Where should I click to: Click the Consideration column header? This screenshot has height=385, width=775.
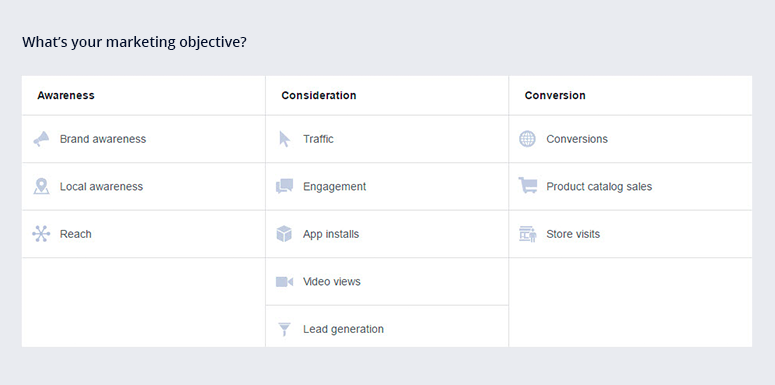pos(319,95)
